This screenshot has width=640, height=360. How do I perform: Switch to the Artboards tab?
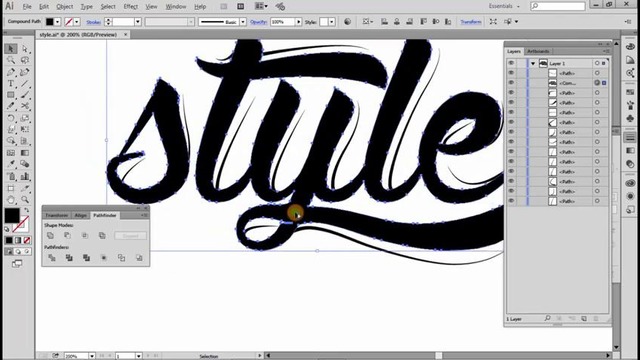538,51
